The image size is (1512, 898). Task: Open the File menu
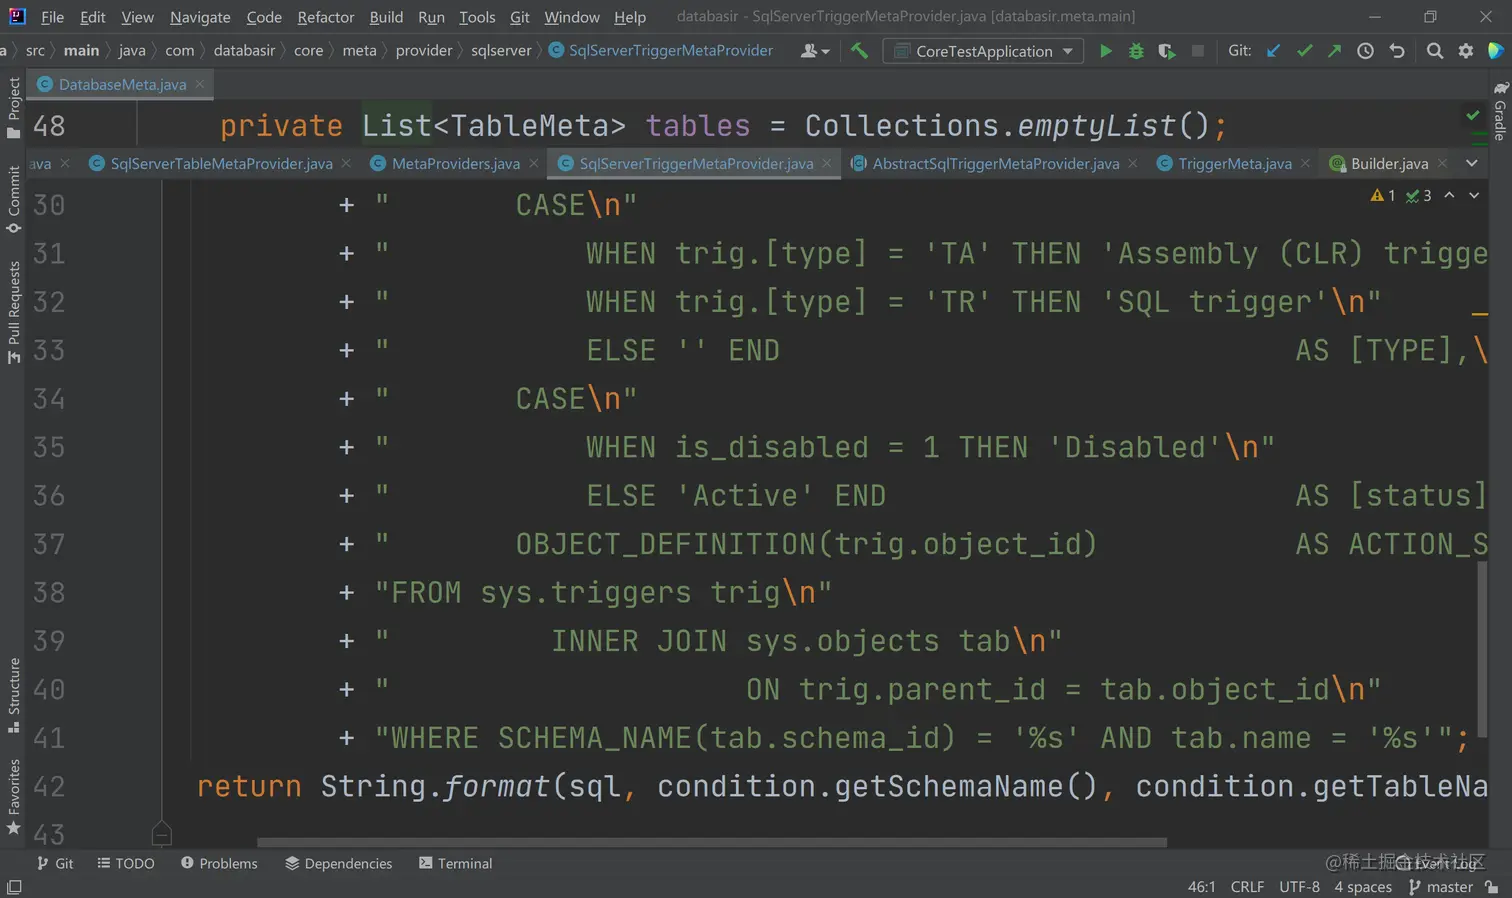point(52,17)
